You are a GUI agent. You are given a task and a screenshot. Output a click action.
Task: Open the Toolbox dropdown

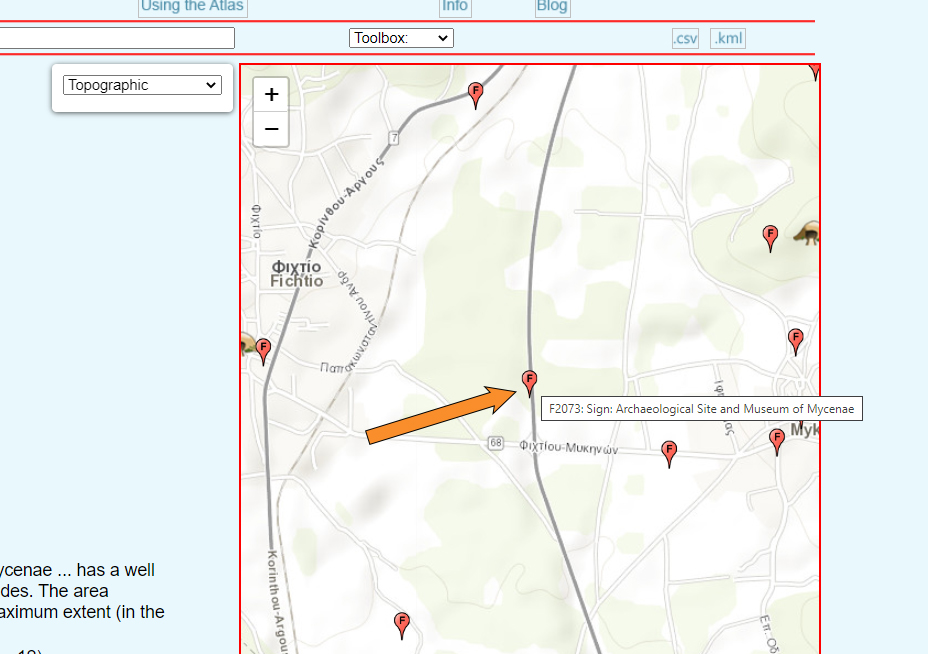pos(401,38)
